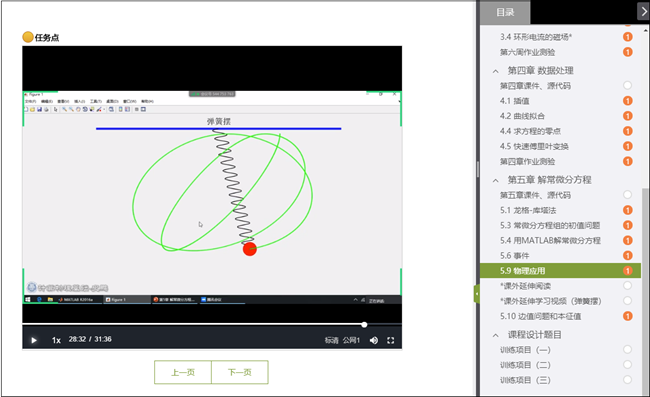This screenshot has width=650, height=397.
Task: Collapse 第四章 数据处理 chapter
Action: (x=495, y=71)
